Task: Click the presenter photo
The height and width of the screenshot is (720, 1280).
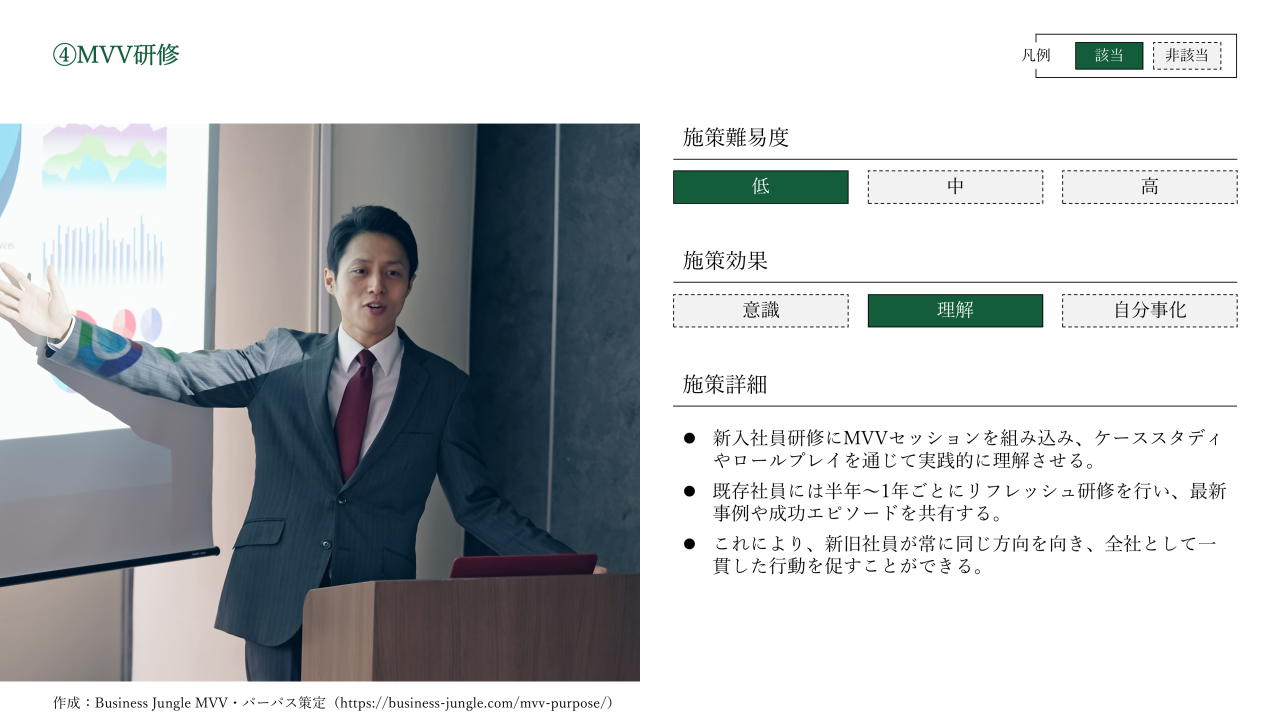Action: [320, 402]
